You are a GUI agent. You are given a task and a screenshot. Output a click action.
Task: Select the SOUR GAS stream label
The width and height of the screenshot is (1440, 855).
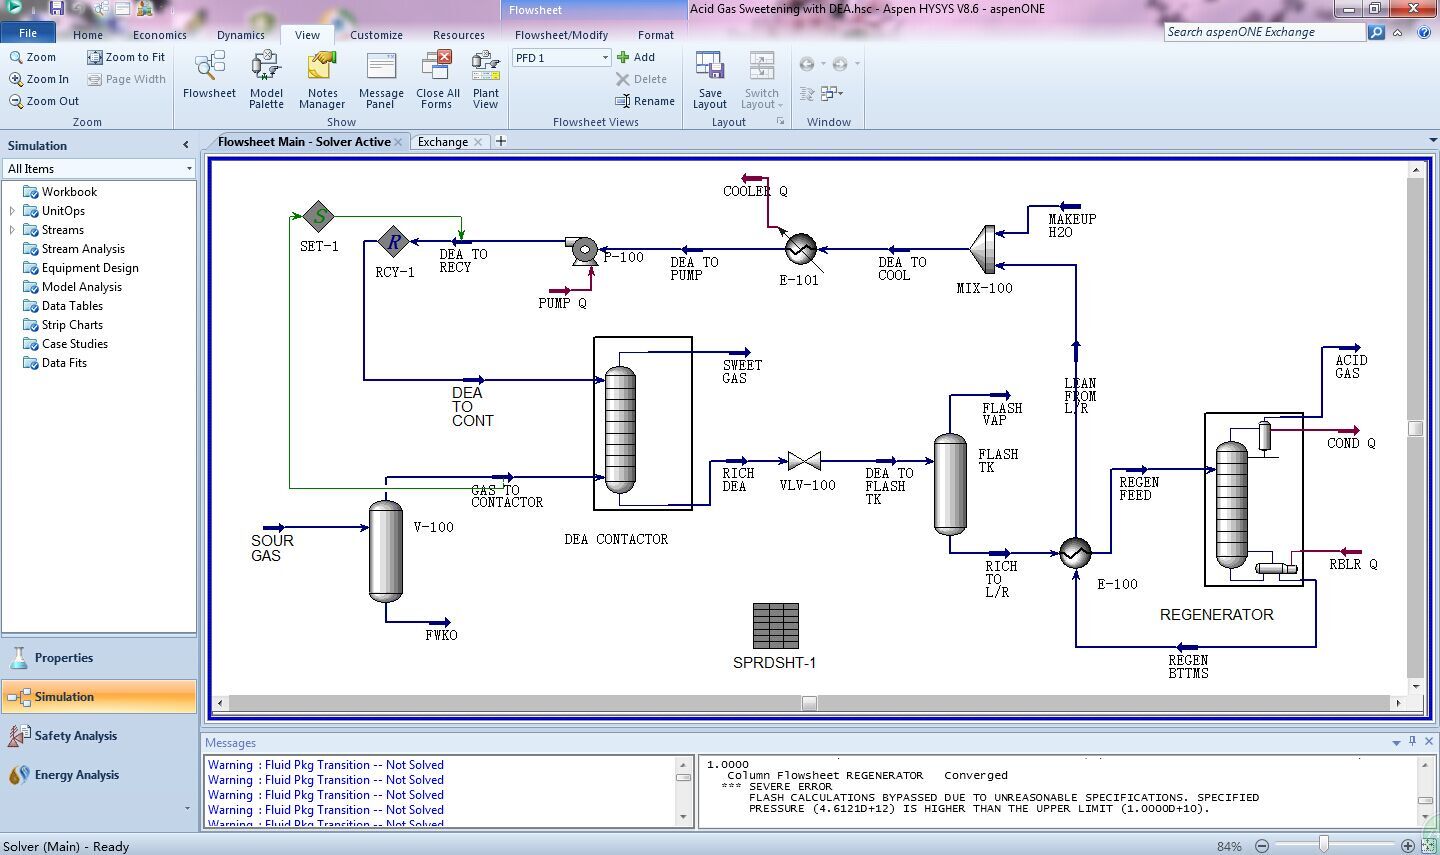click(x=271, y=548)
